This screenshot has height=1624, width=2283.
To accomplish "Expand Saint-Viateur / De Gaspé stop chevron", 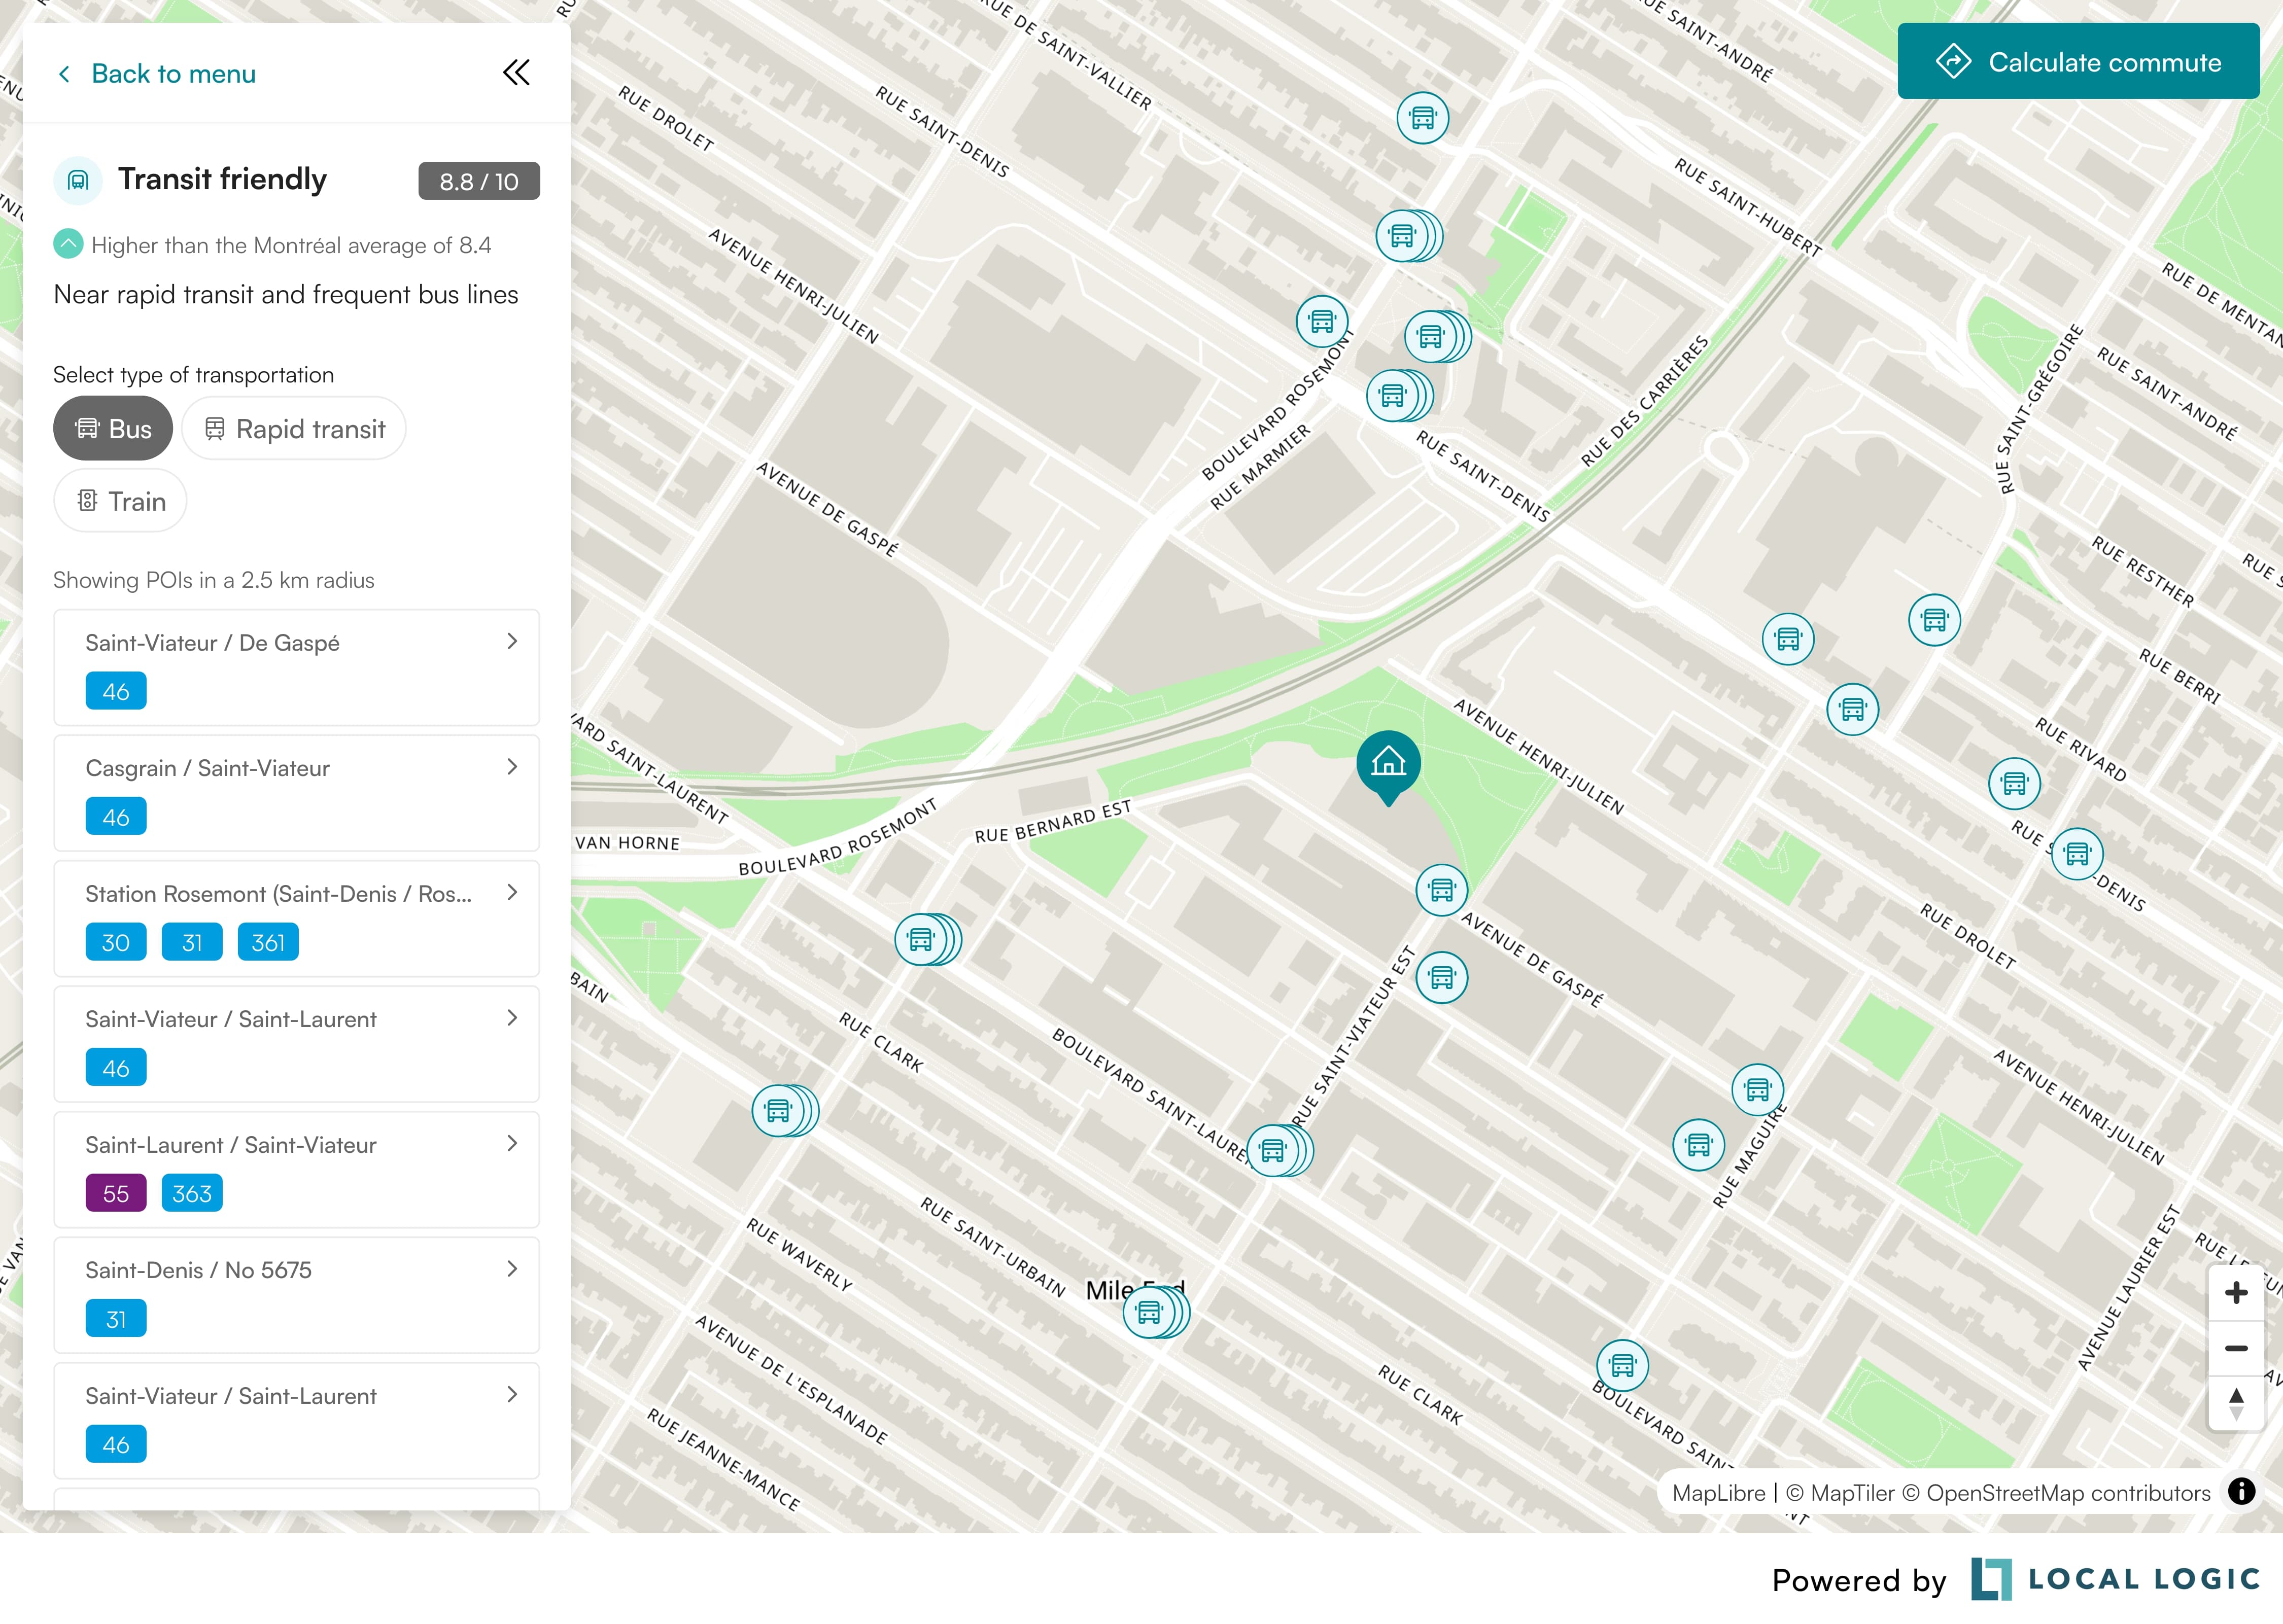I will 512,641.
